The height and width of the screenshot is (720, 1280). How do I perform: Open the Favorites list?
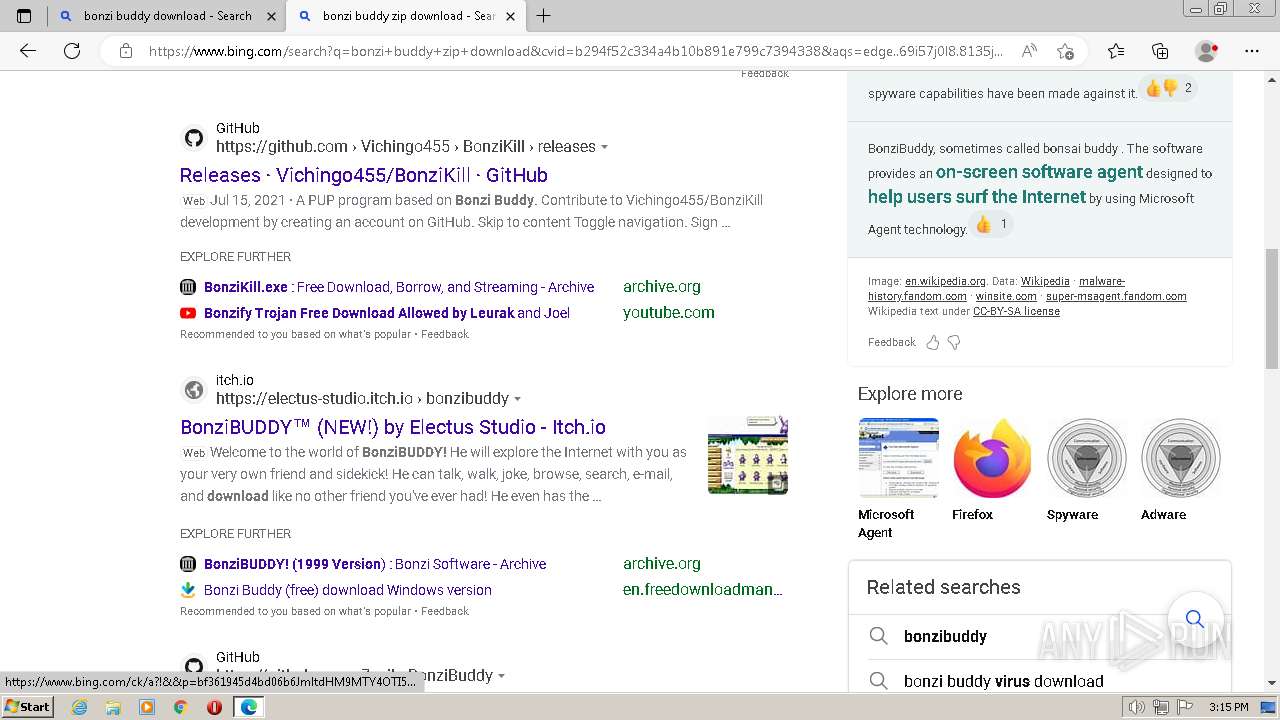click(1116, 51)
